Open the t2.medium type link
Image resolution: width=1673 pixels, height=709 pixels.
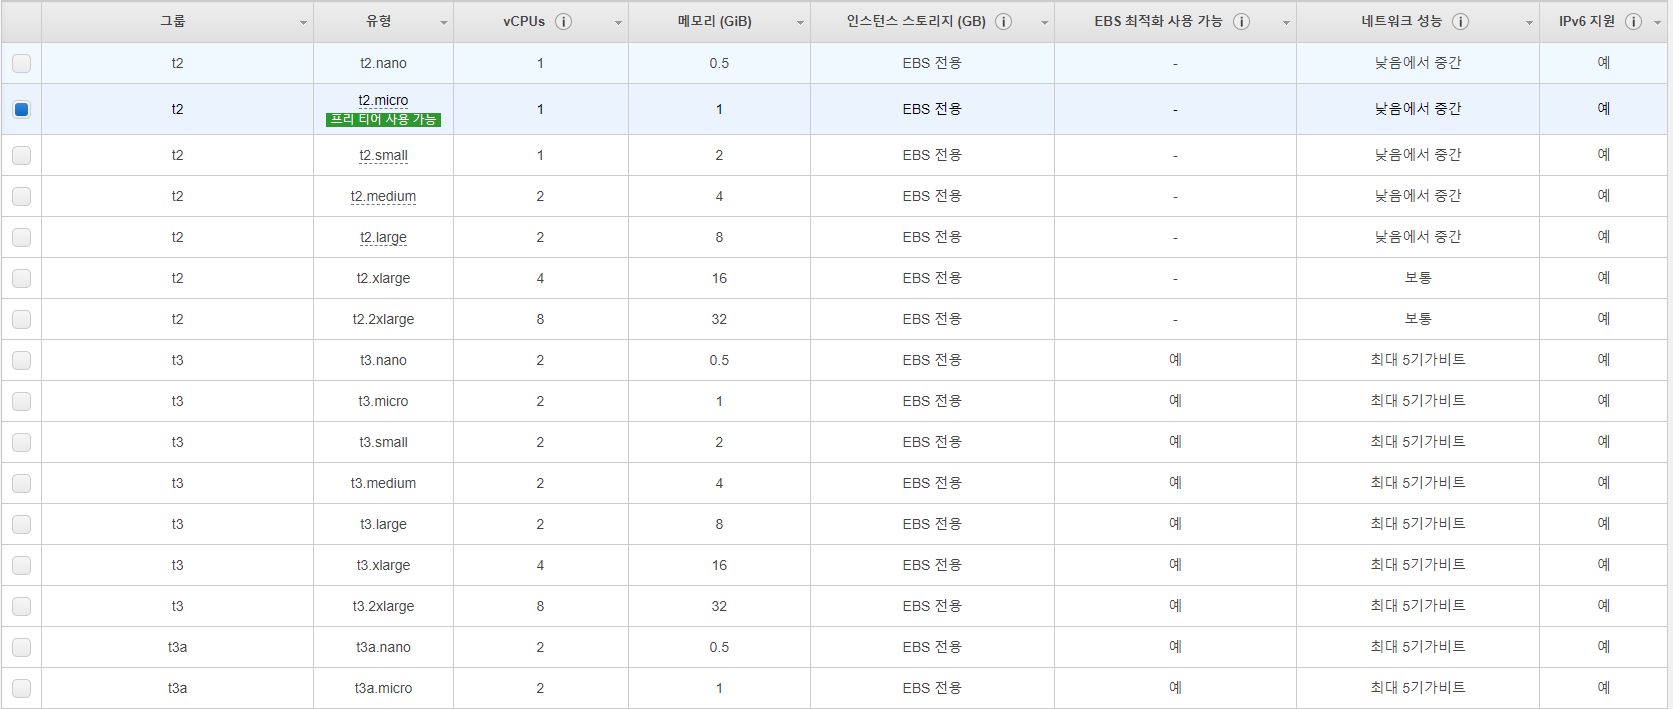[383, 196]
